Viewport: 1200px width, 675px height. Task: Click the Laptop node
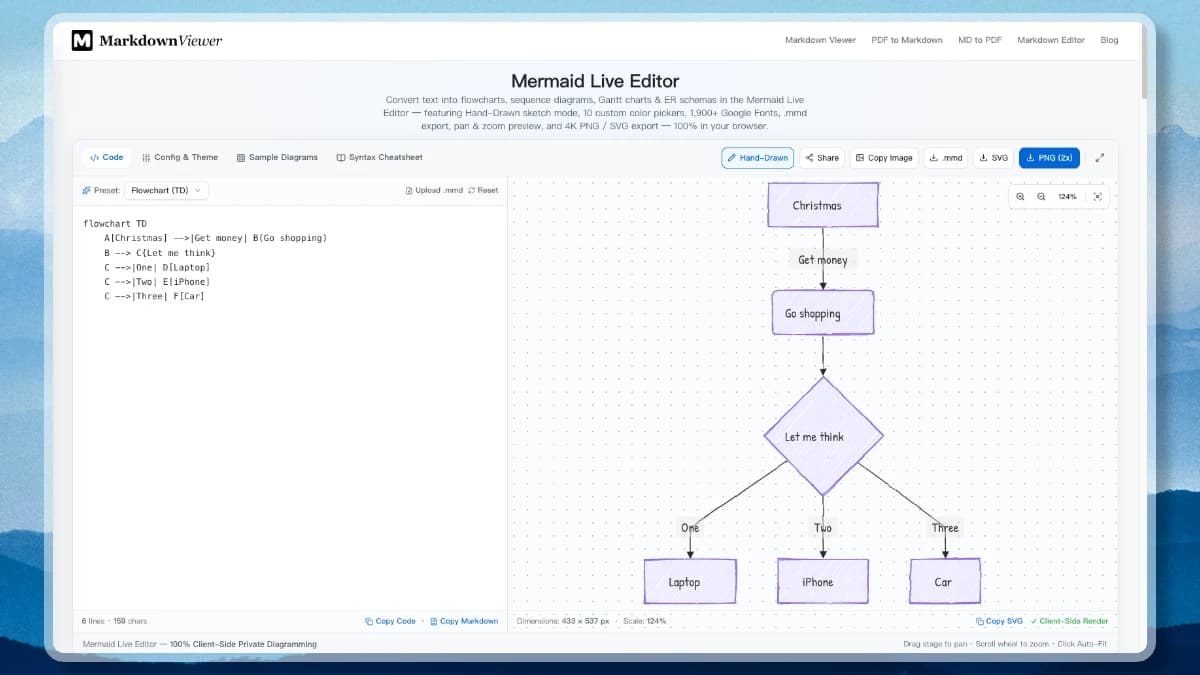(x=689, y=581)
